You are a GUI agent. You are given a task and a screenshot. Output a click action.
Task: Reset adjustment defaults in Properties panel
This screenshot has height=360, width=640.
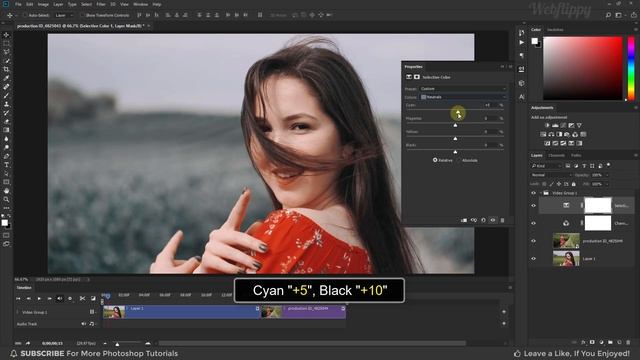[x=483, y=220]
